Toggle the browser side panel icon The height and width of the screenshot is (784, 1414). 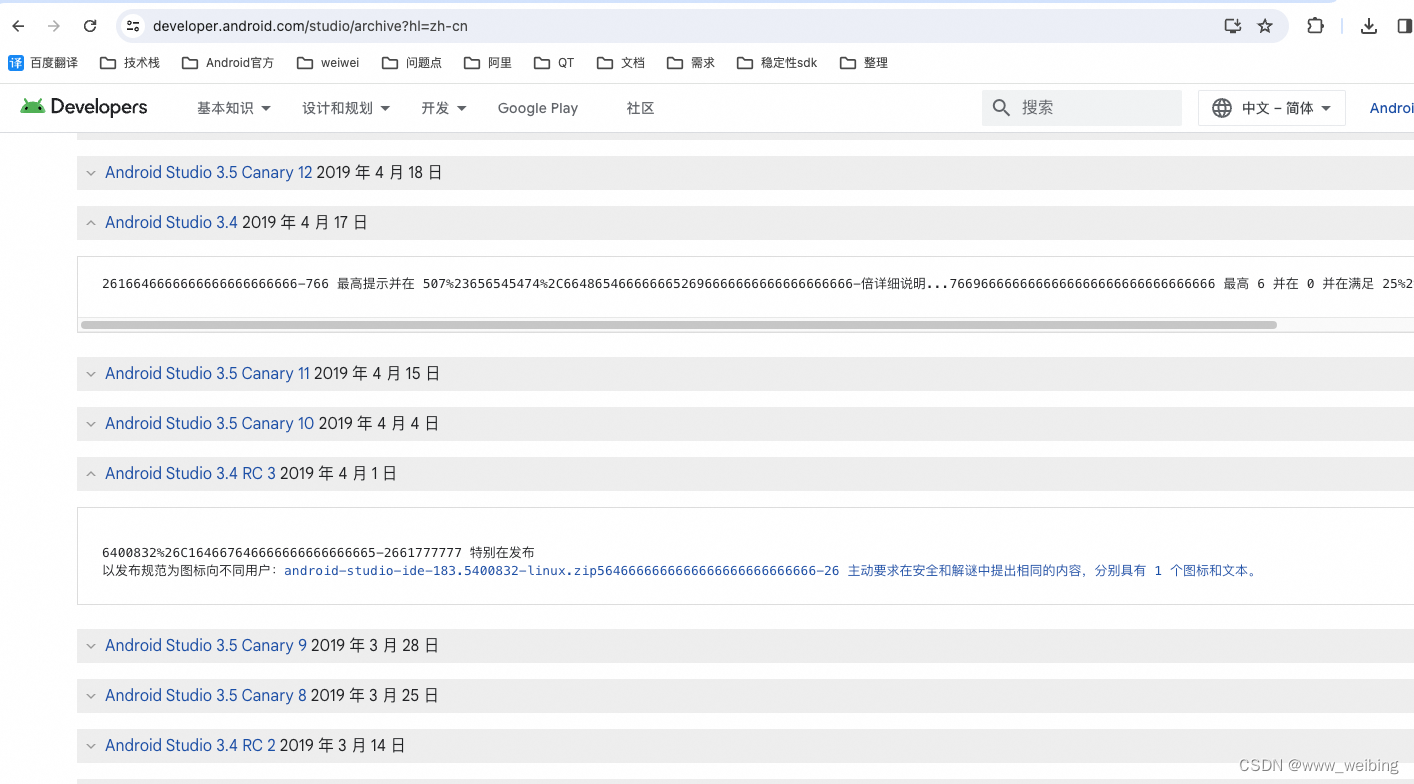(1404, 26)
